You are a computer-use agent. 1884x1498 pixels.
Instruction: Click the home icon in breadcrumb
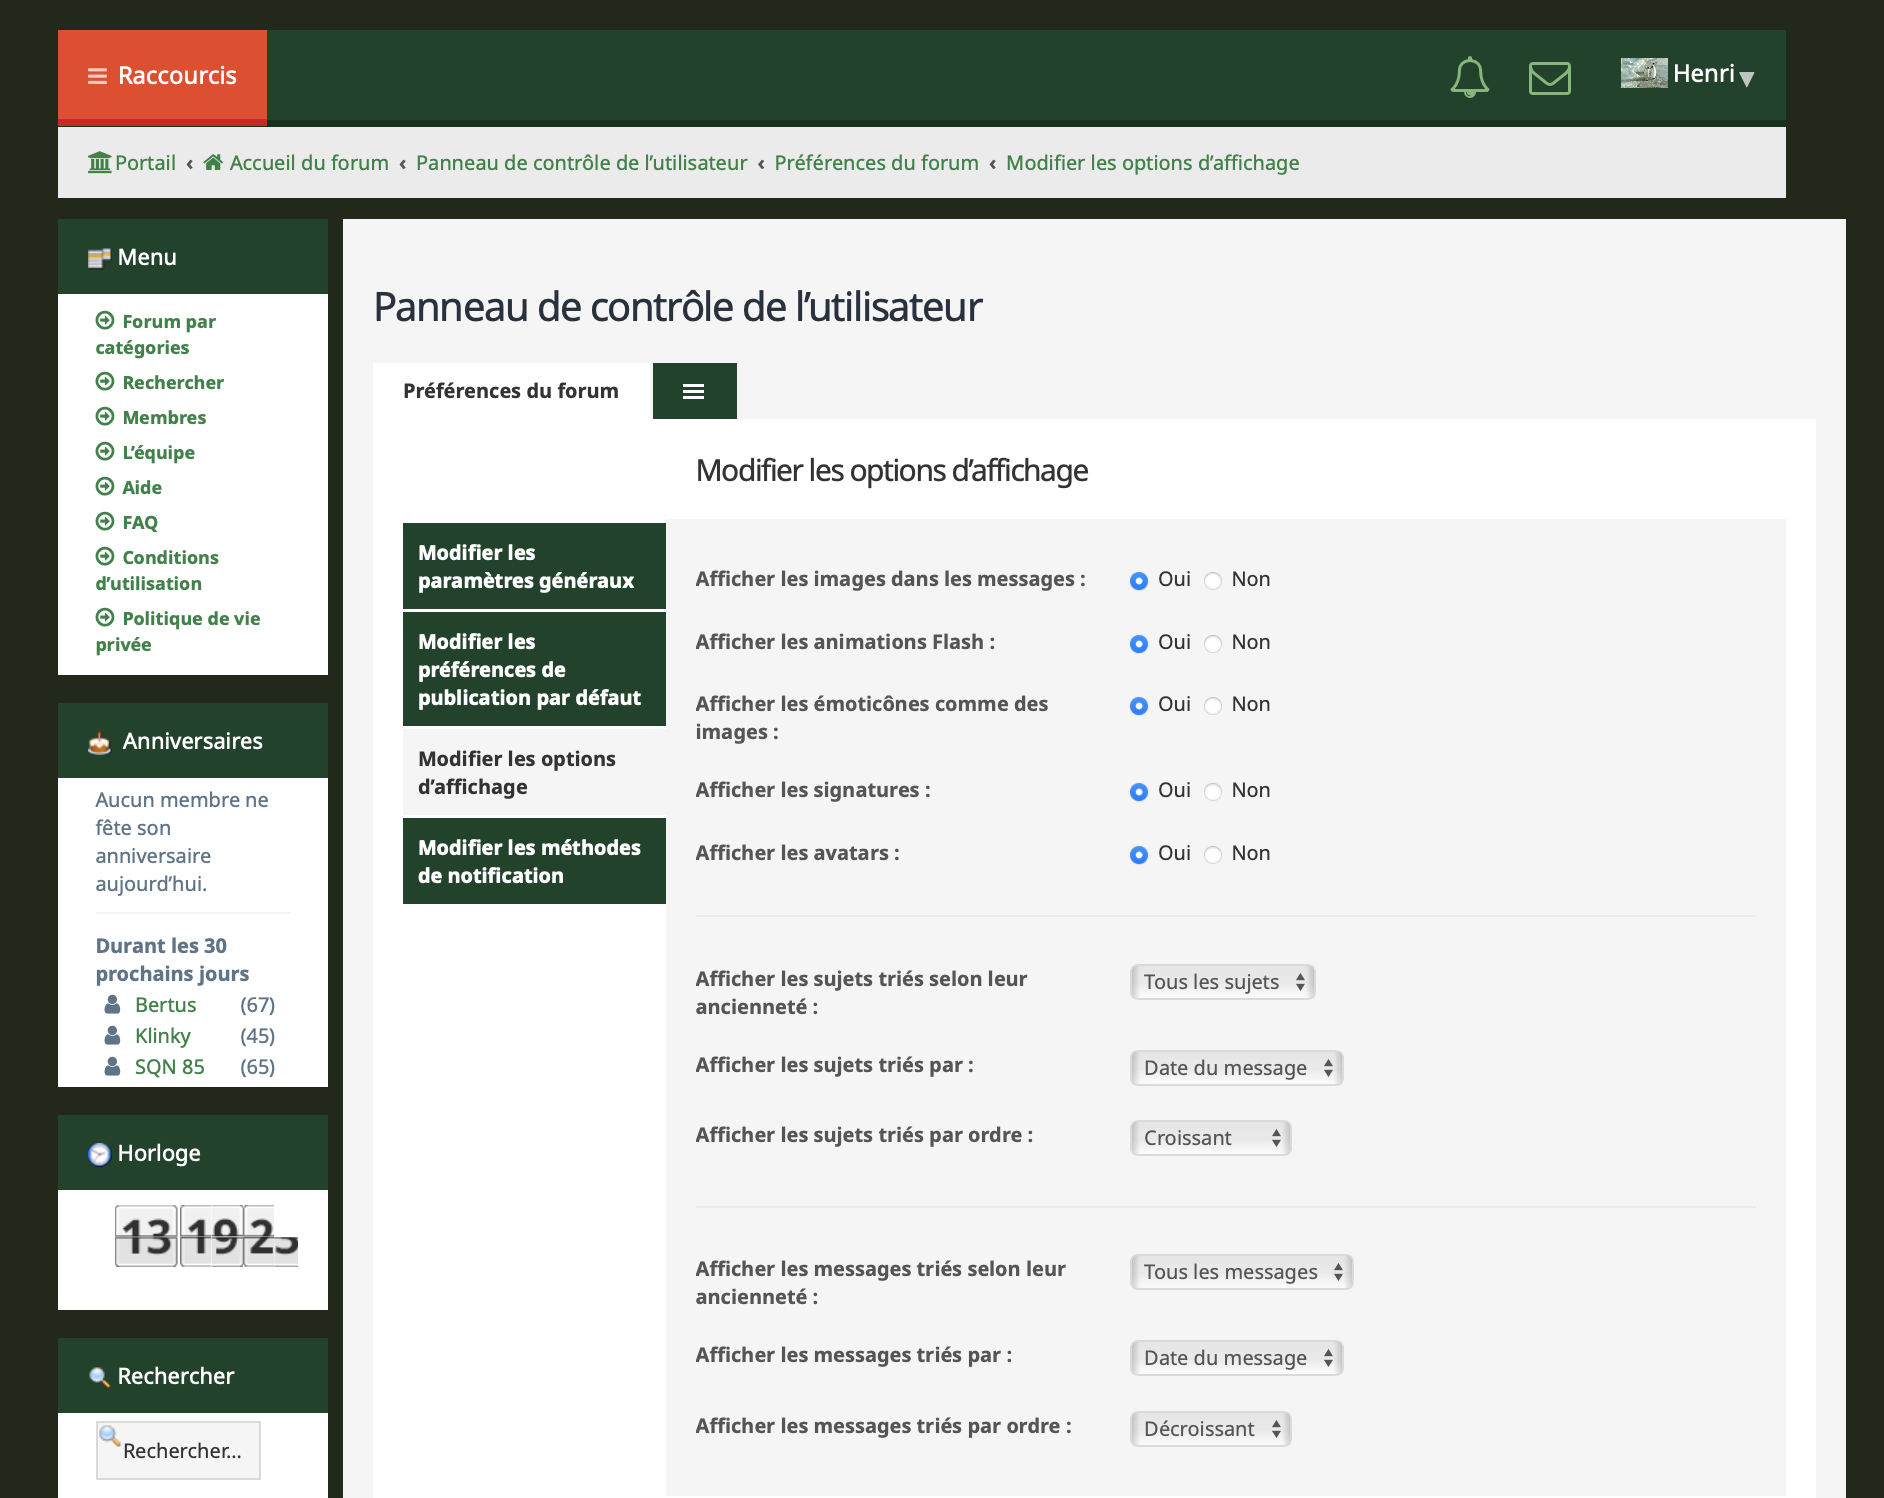213,162
